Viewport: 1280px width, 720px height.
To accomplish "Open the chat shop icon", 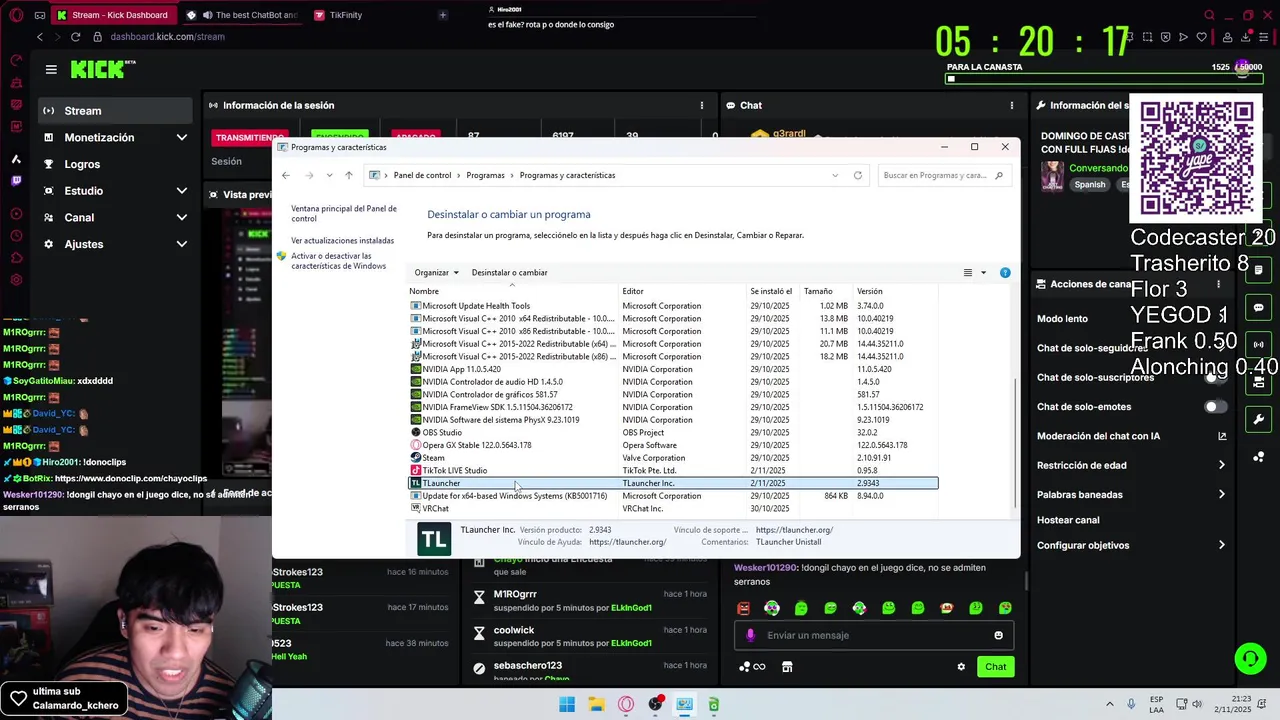I will (787, 667).
